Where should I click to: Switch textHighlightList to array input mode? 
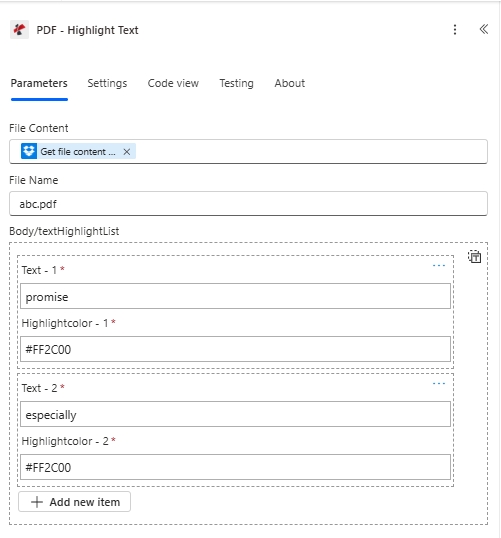pos(475,257)
